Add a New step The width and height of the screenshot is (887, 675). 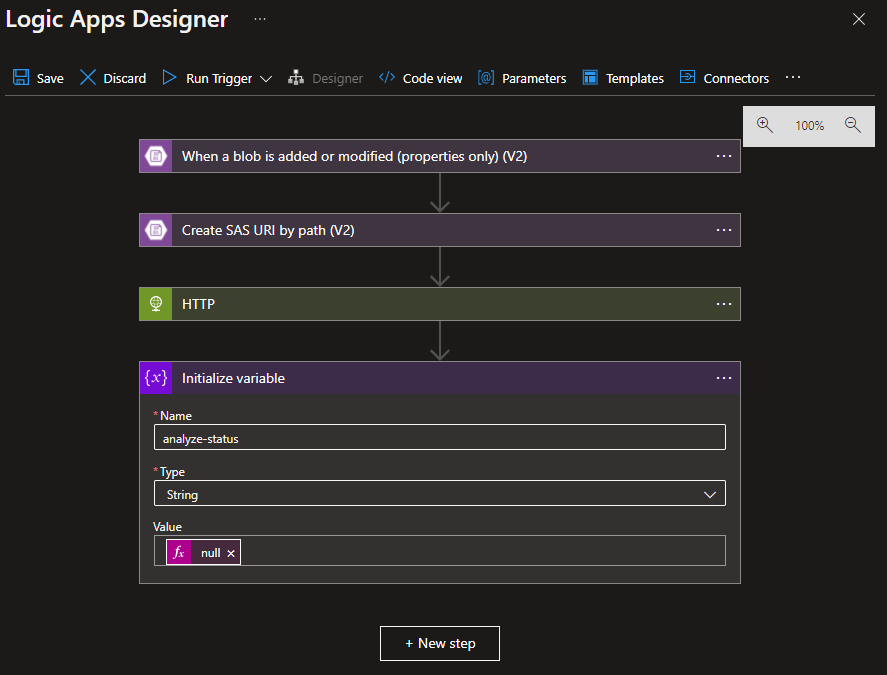[x=440, y=643]
